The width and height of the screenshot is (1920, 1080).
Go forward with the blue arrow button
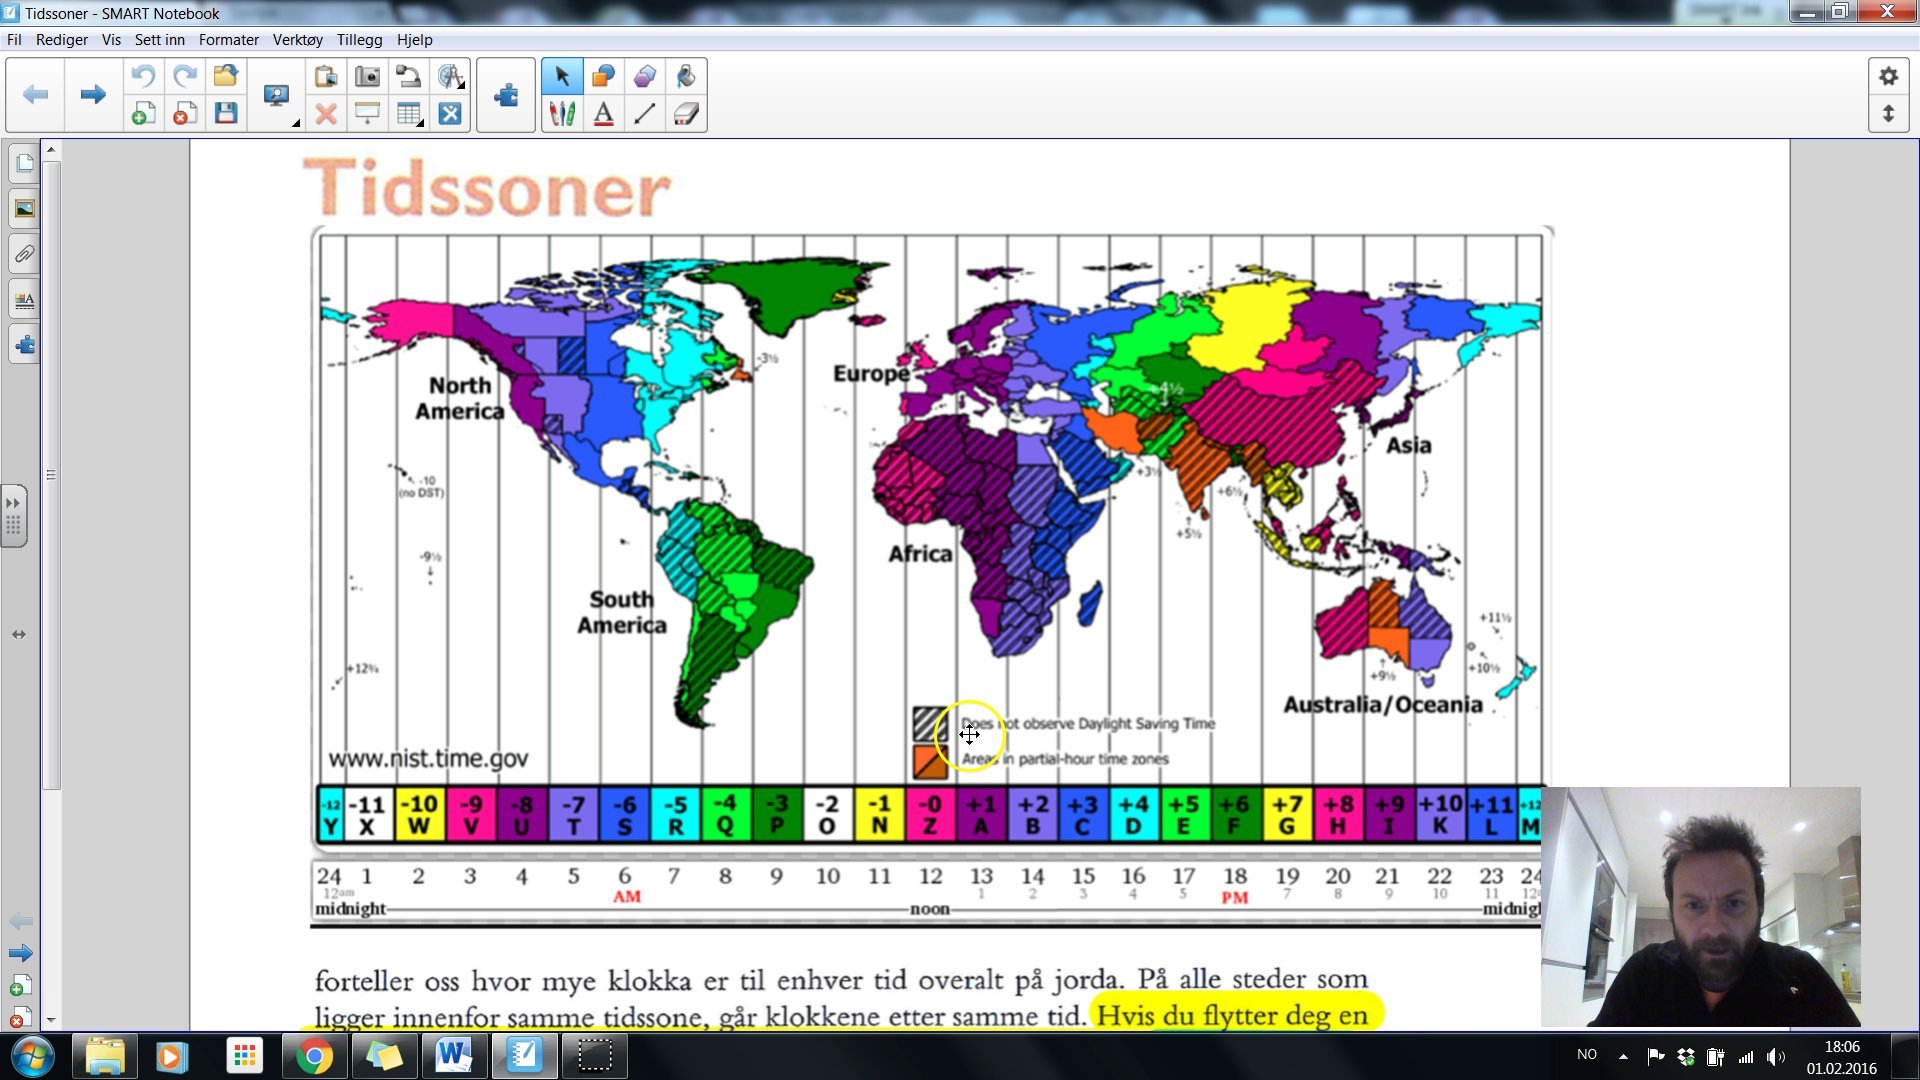(x=92, y=95)
